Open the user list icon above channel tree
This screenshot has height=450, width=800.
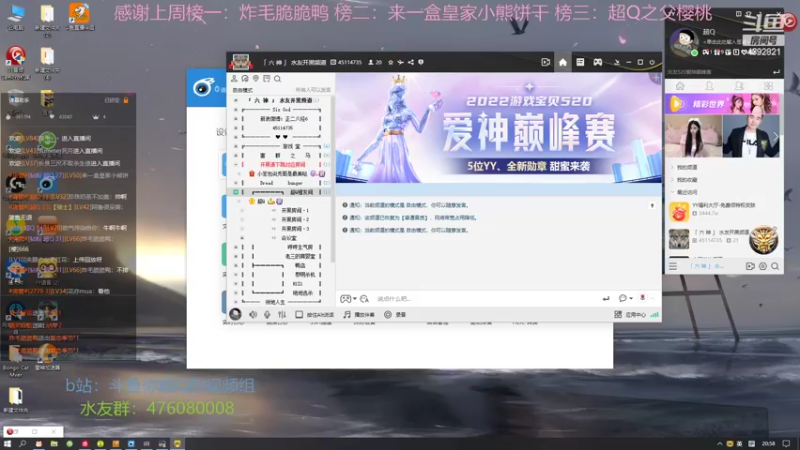234,79
